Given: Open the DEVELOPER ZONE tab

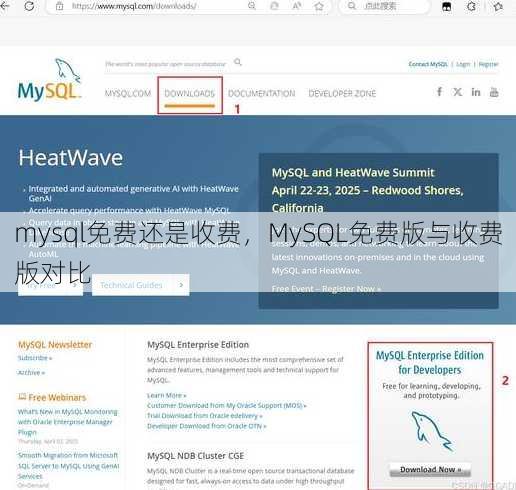Looking at the screenshot, I should pyautogui.click(x=342, y=93).
